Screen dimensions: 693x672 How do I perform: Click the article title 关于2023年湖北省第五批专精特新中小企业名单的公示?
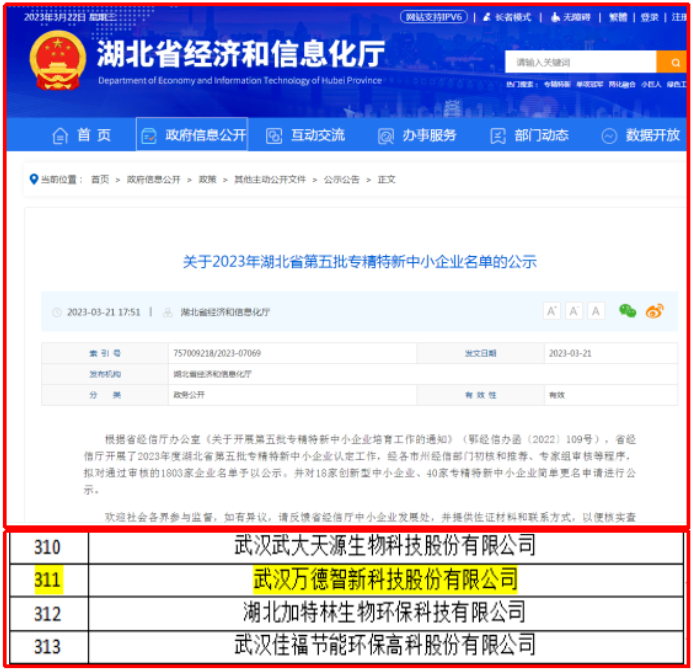tap(359, 262)
